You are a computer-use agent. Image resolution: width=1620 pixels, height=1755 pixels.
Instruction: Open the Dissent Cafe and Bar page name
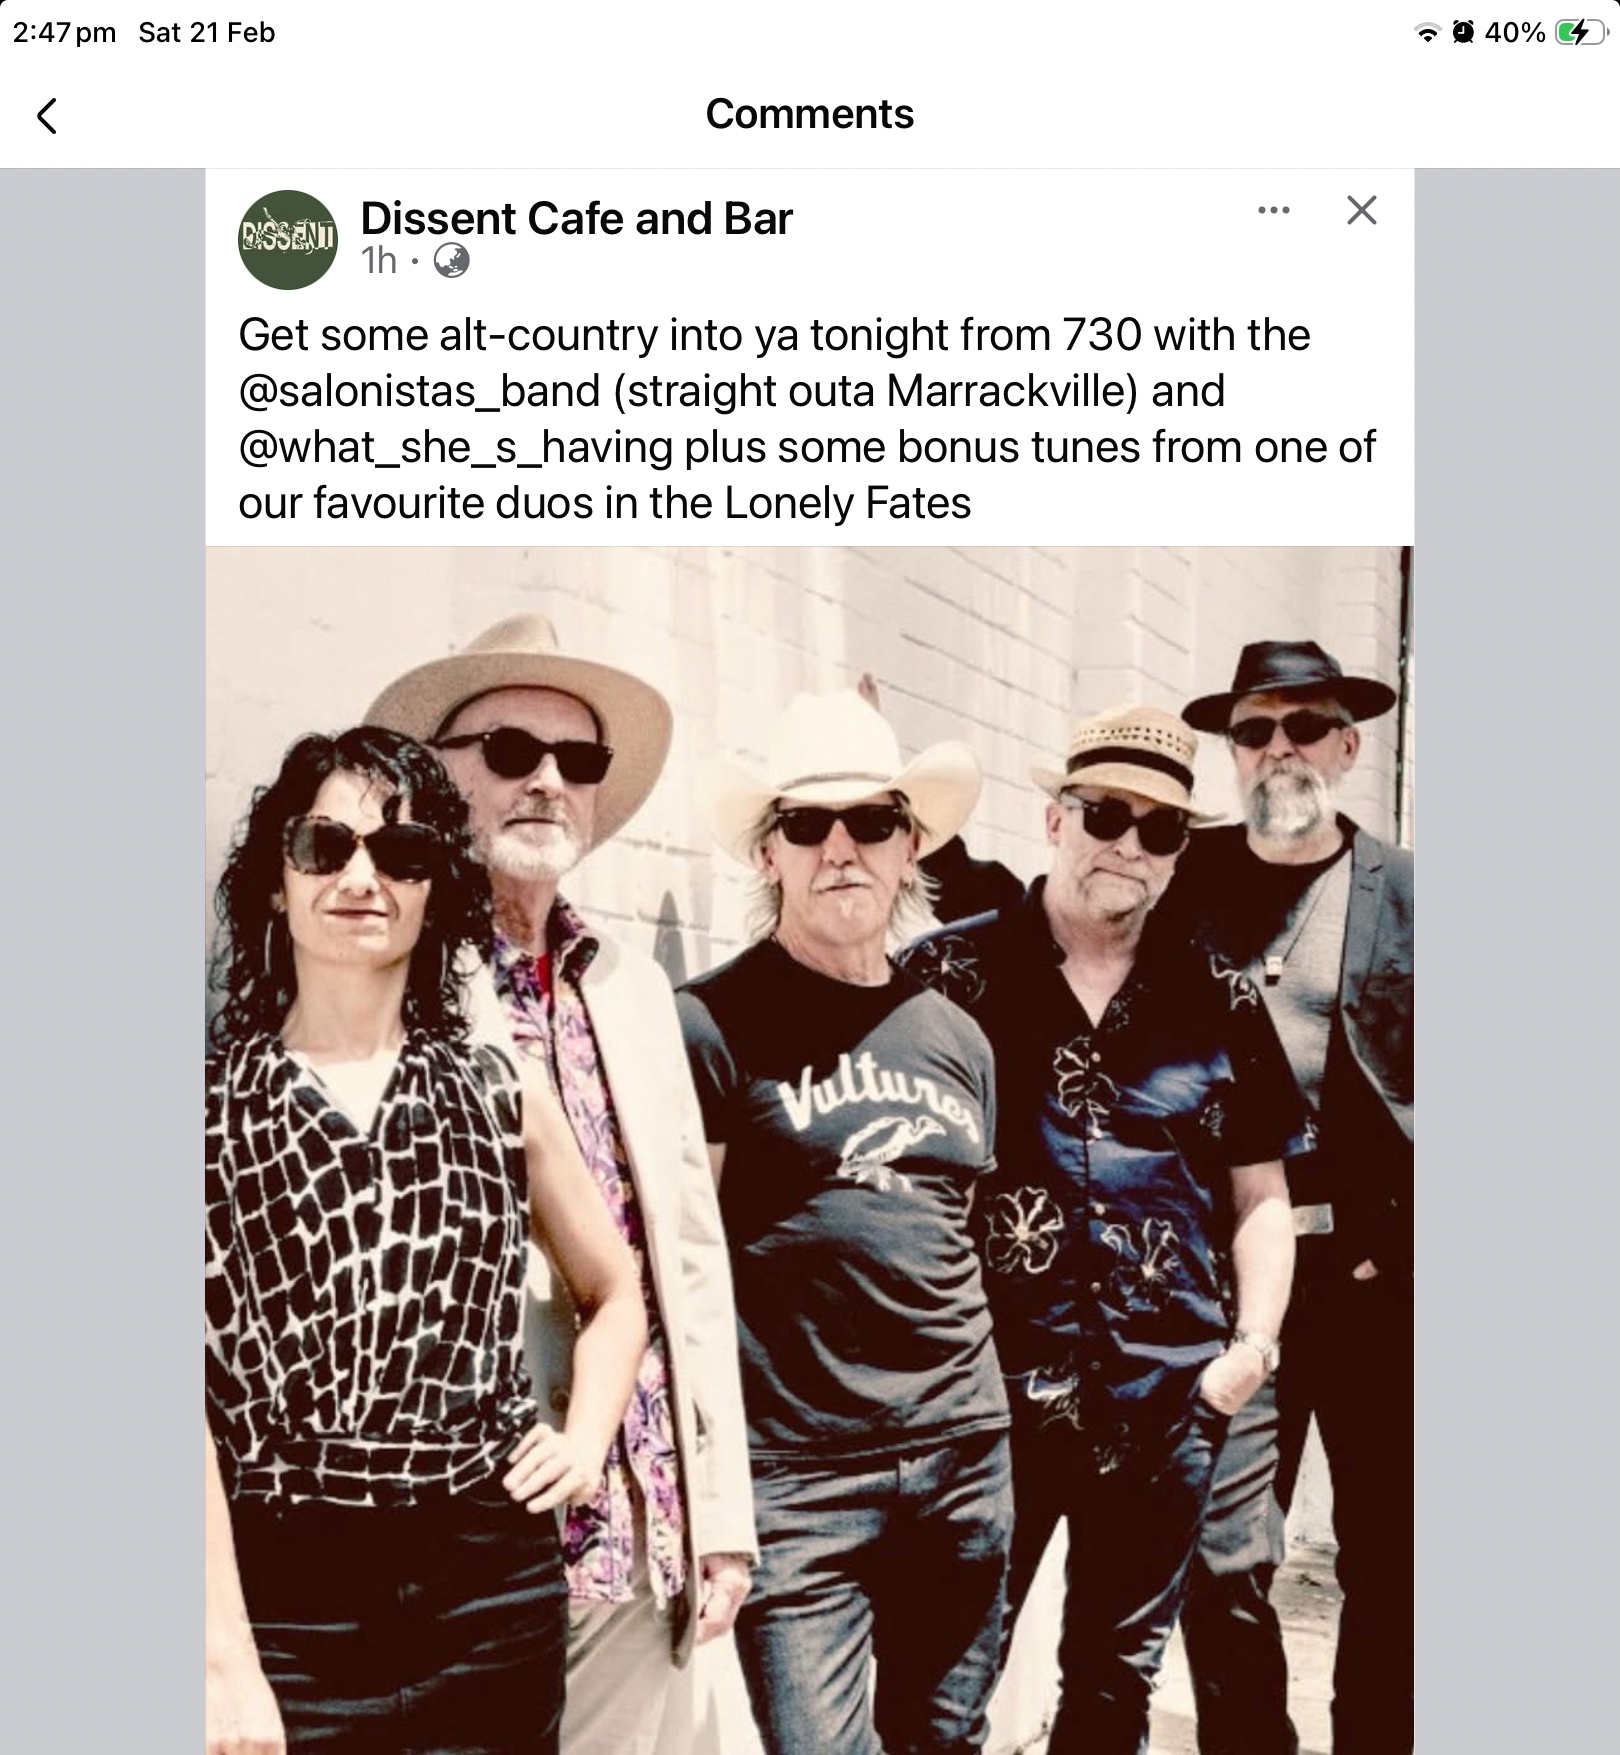[x=576, y=218]
